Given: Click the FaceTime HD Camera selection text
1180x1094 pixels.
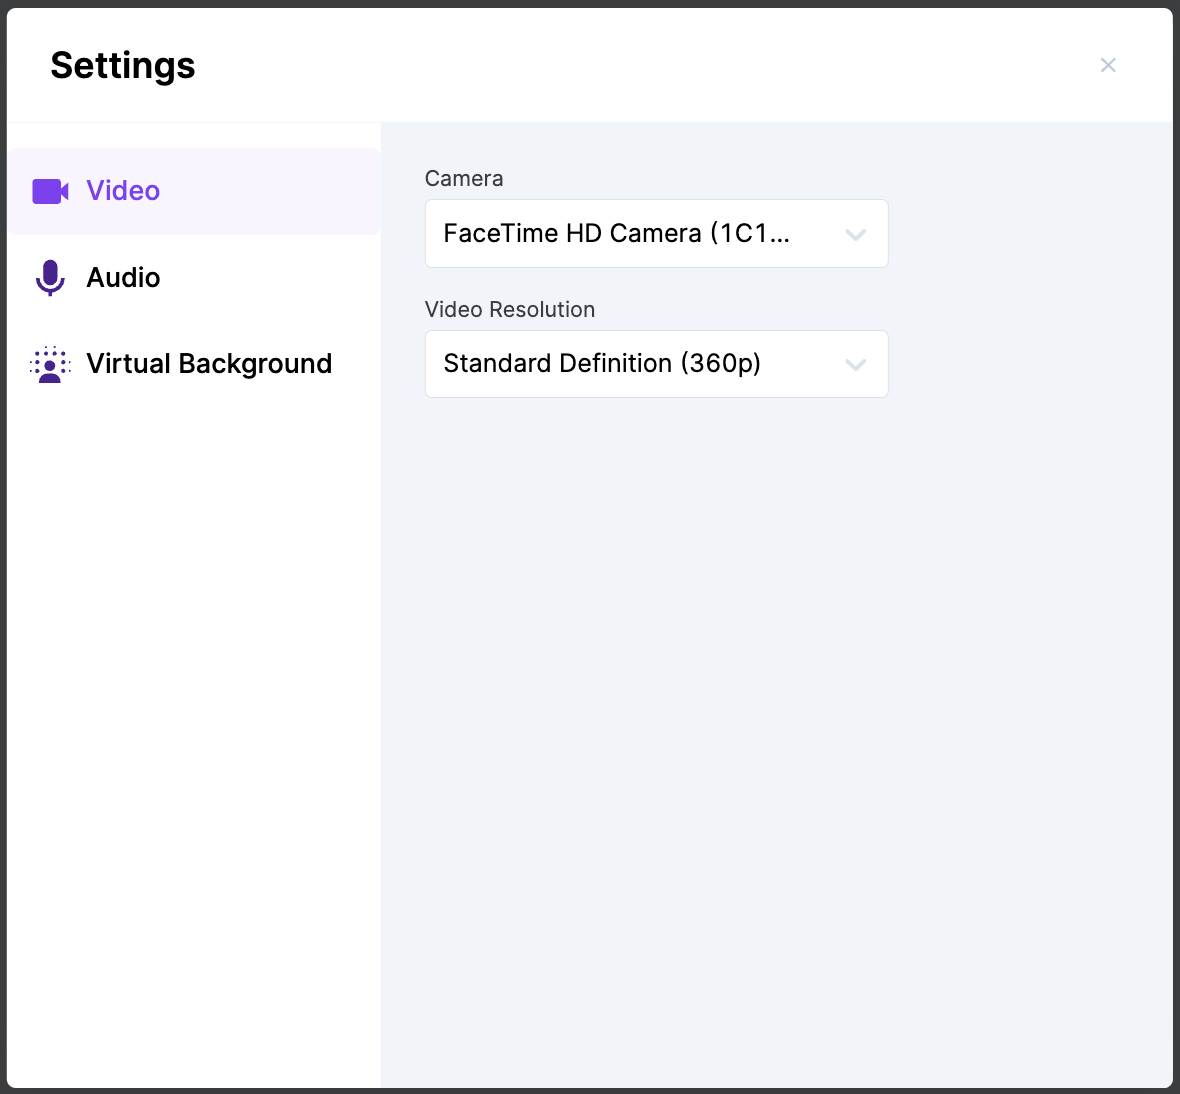Looking at the screenshot, I should [x=616, y=234].
